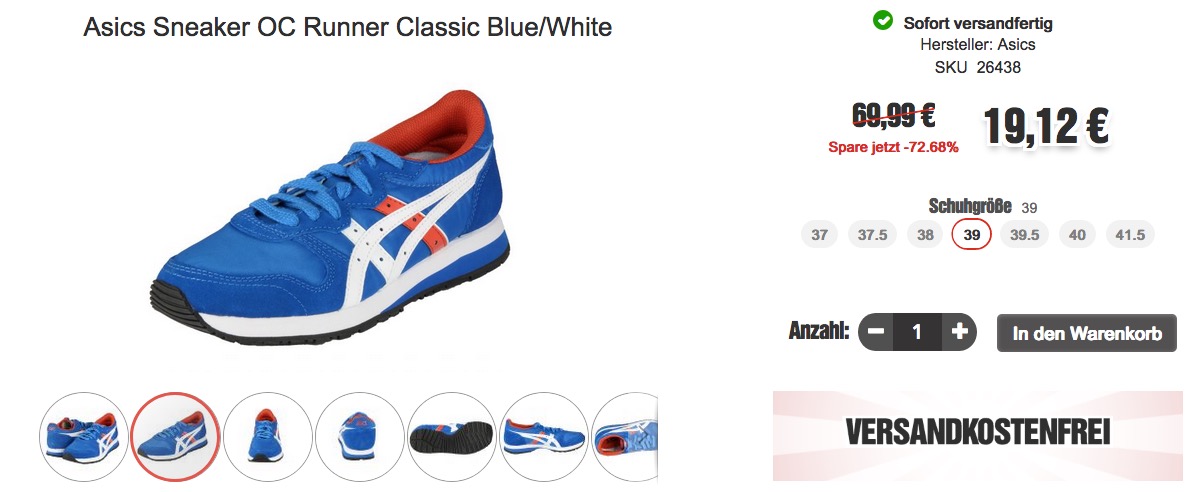The width and height of the screenshot is (1196, 492).
Task: Click the main blue sneaker product image
Action: click(x=330, y=217)
